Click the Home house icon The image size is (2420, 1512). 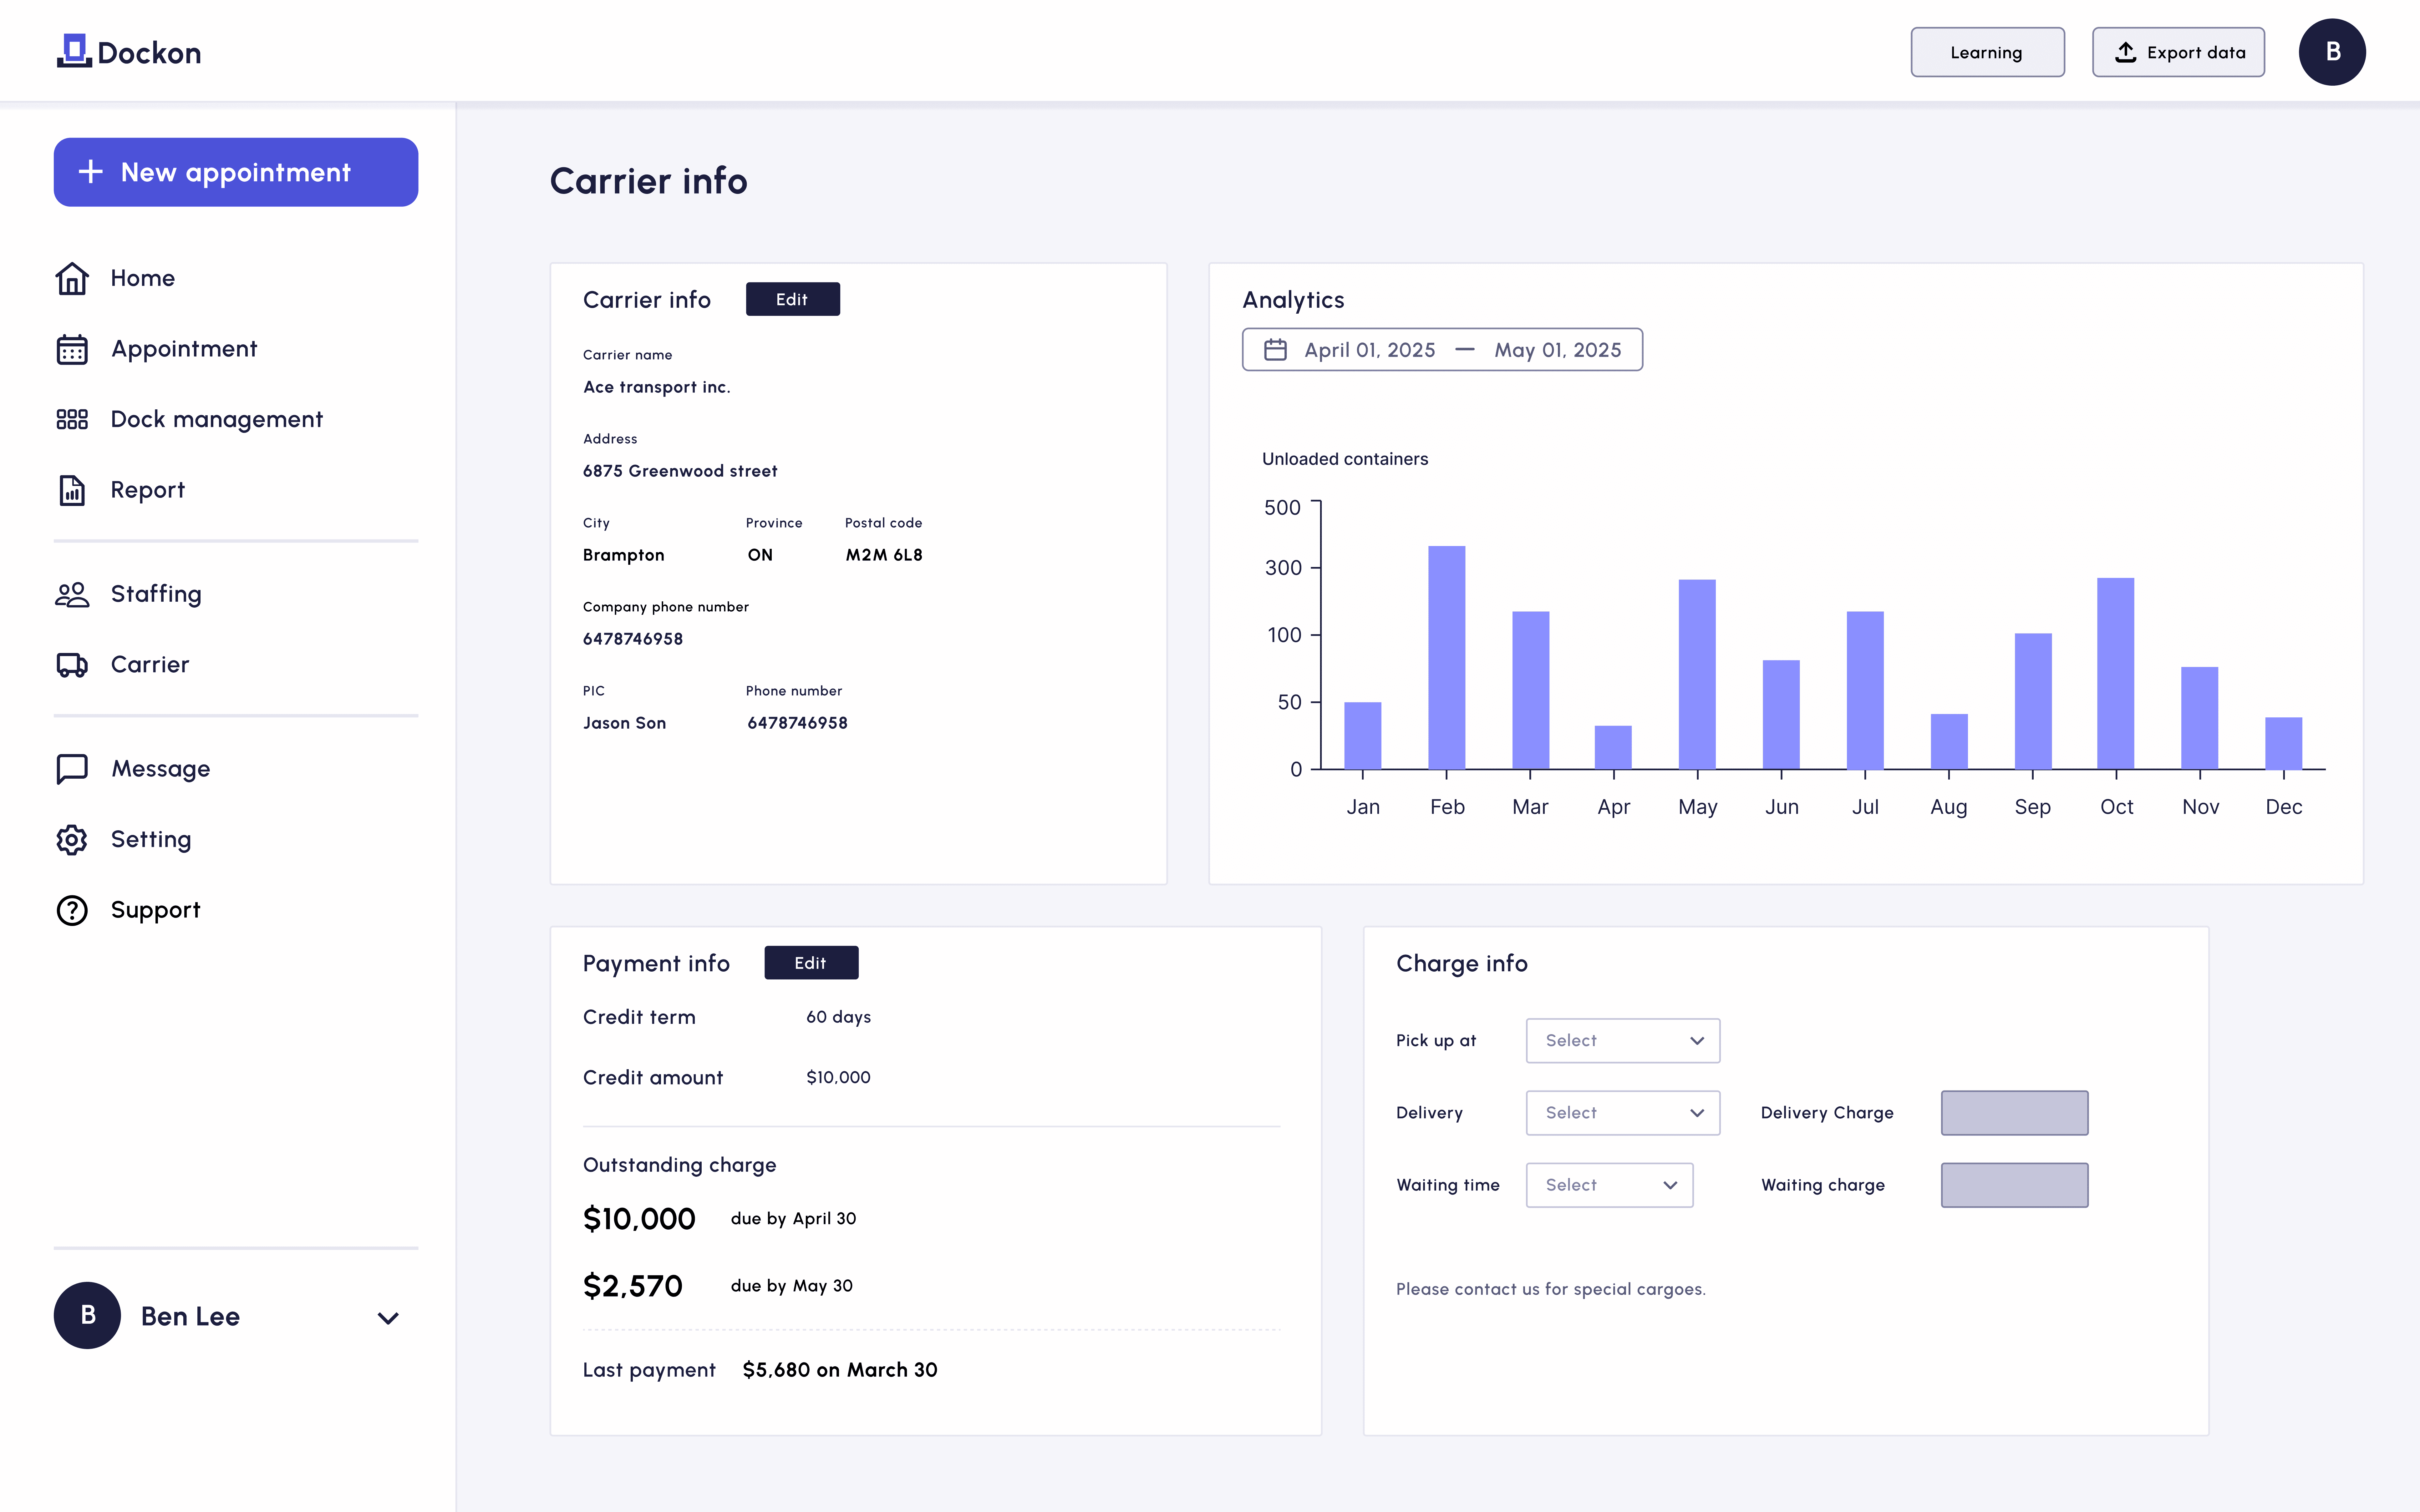[72, 278]
